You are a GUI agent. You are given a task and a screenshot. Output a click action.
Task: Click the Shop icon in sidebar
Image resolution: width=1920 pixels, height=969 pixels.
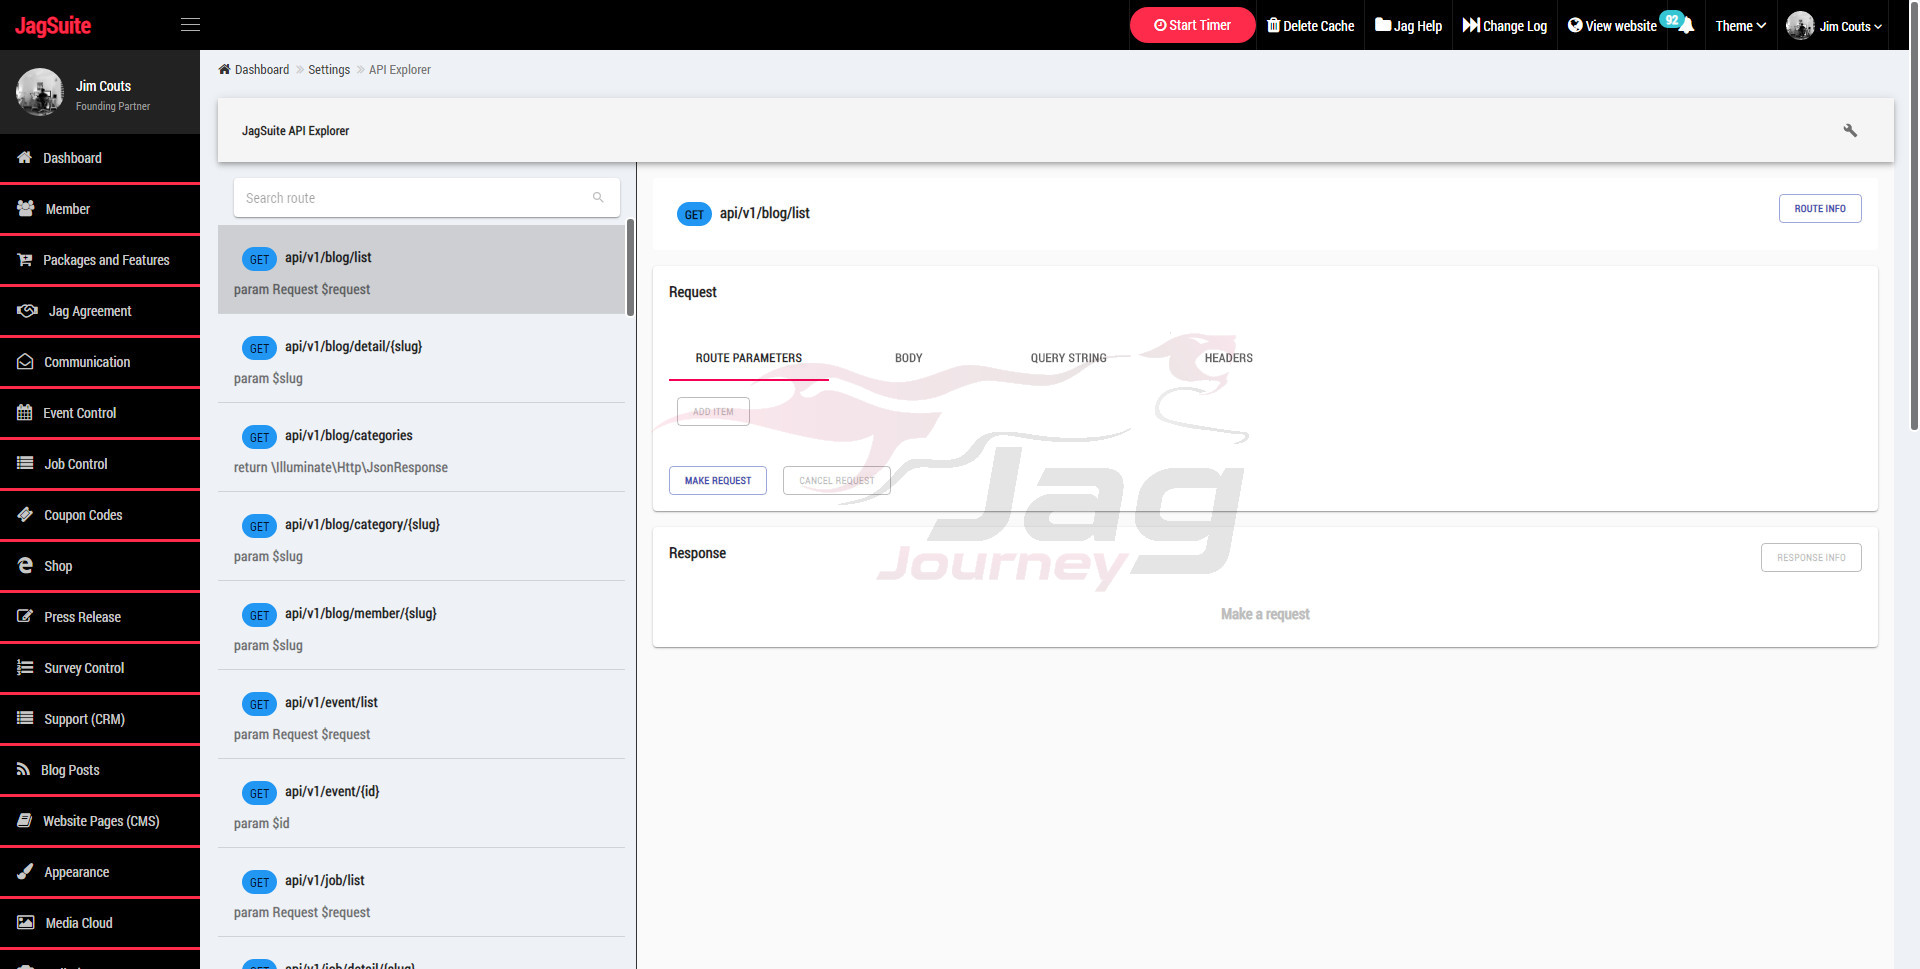point(25,565)
